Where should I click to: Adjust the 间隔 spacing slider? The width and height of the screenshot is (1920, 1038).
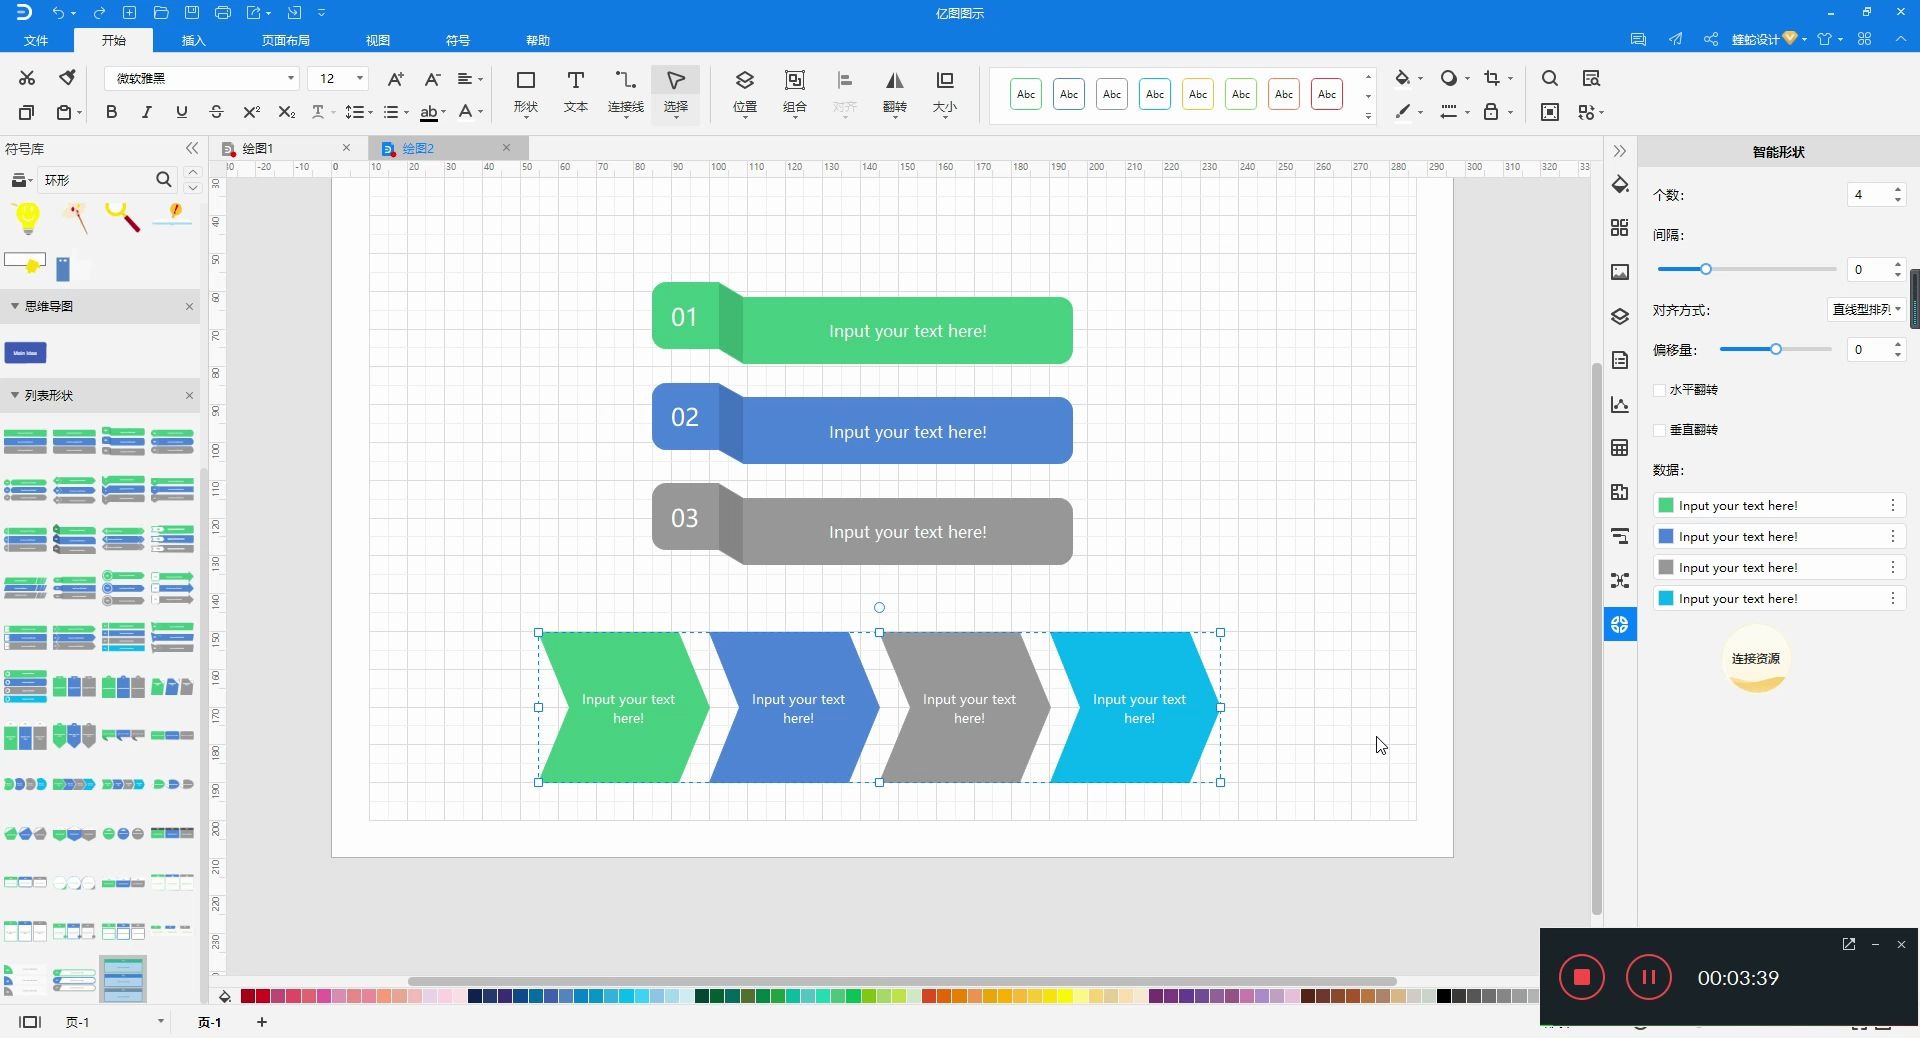1706,269
